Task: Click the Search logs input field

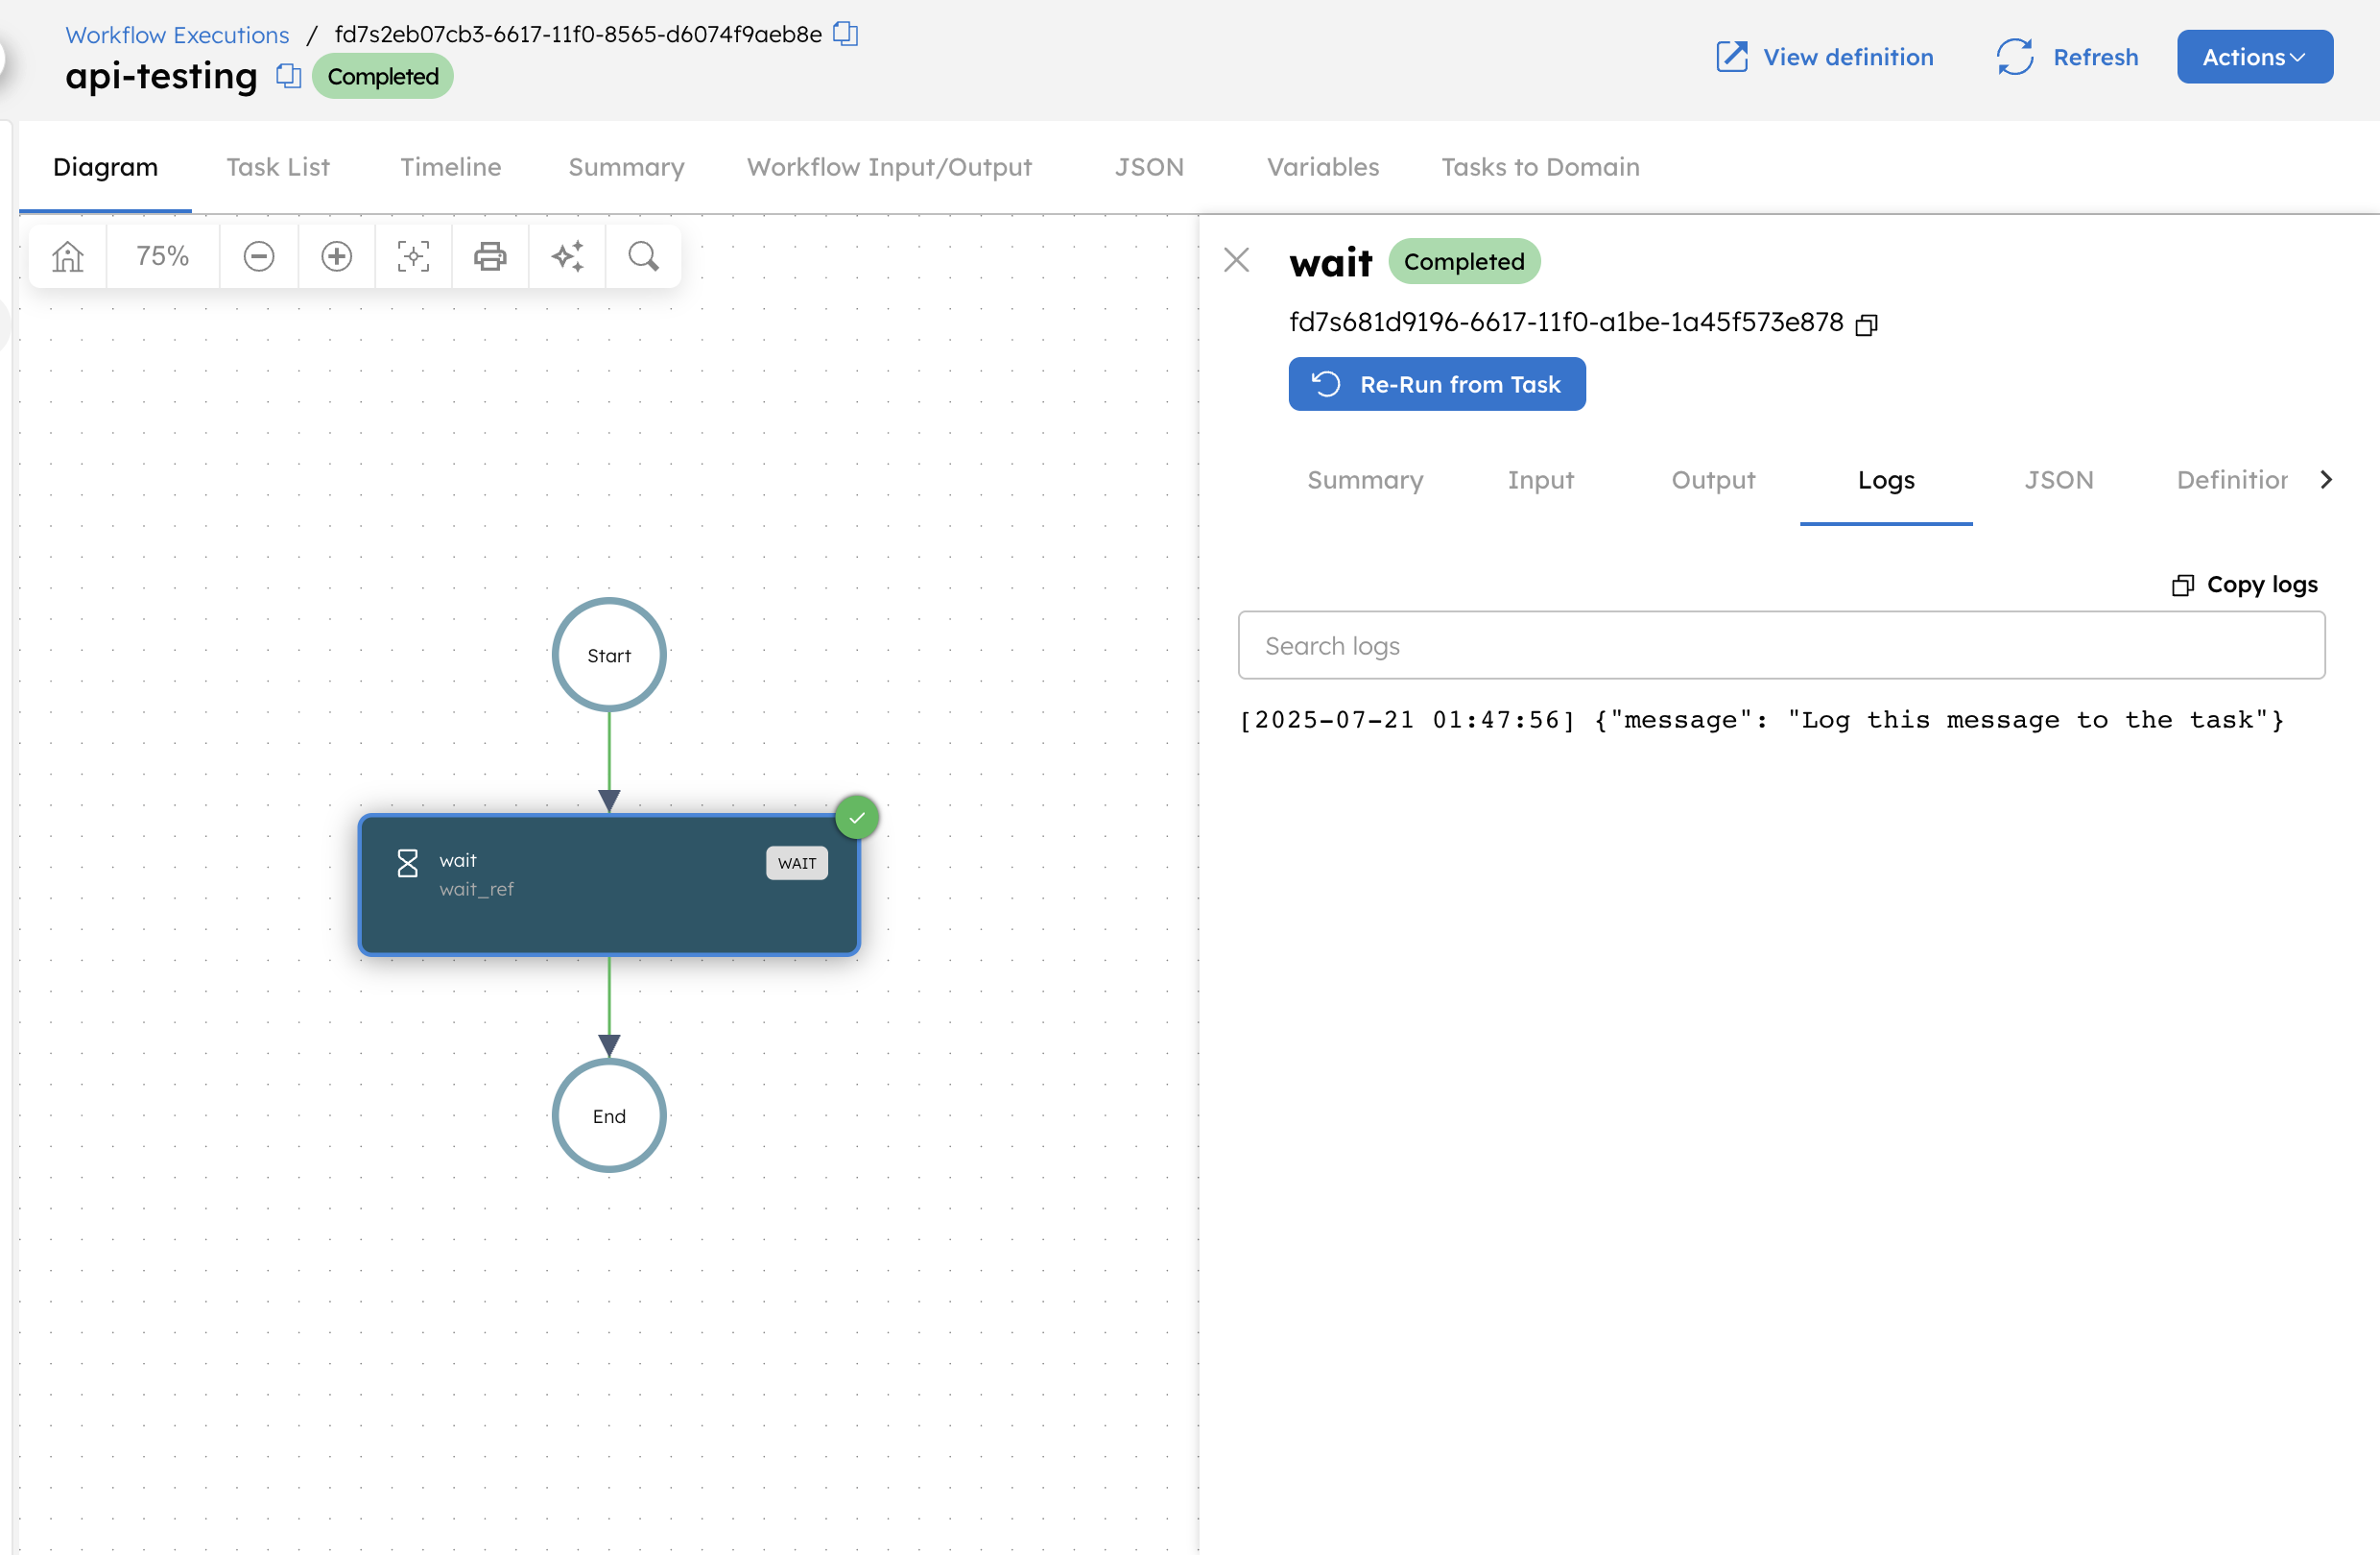Action: point(1780,645)
